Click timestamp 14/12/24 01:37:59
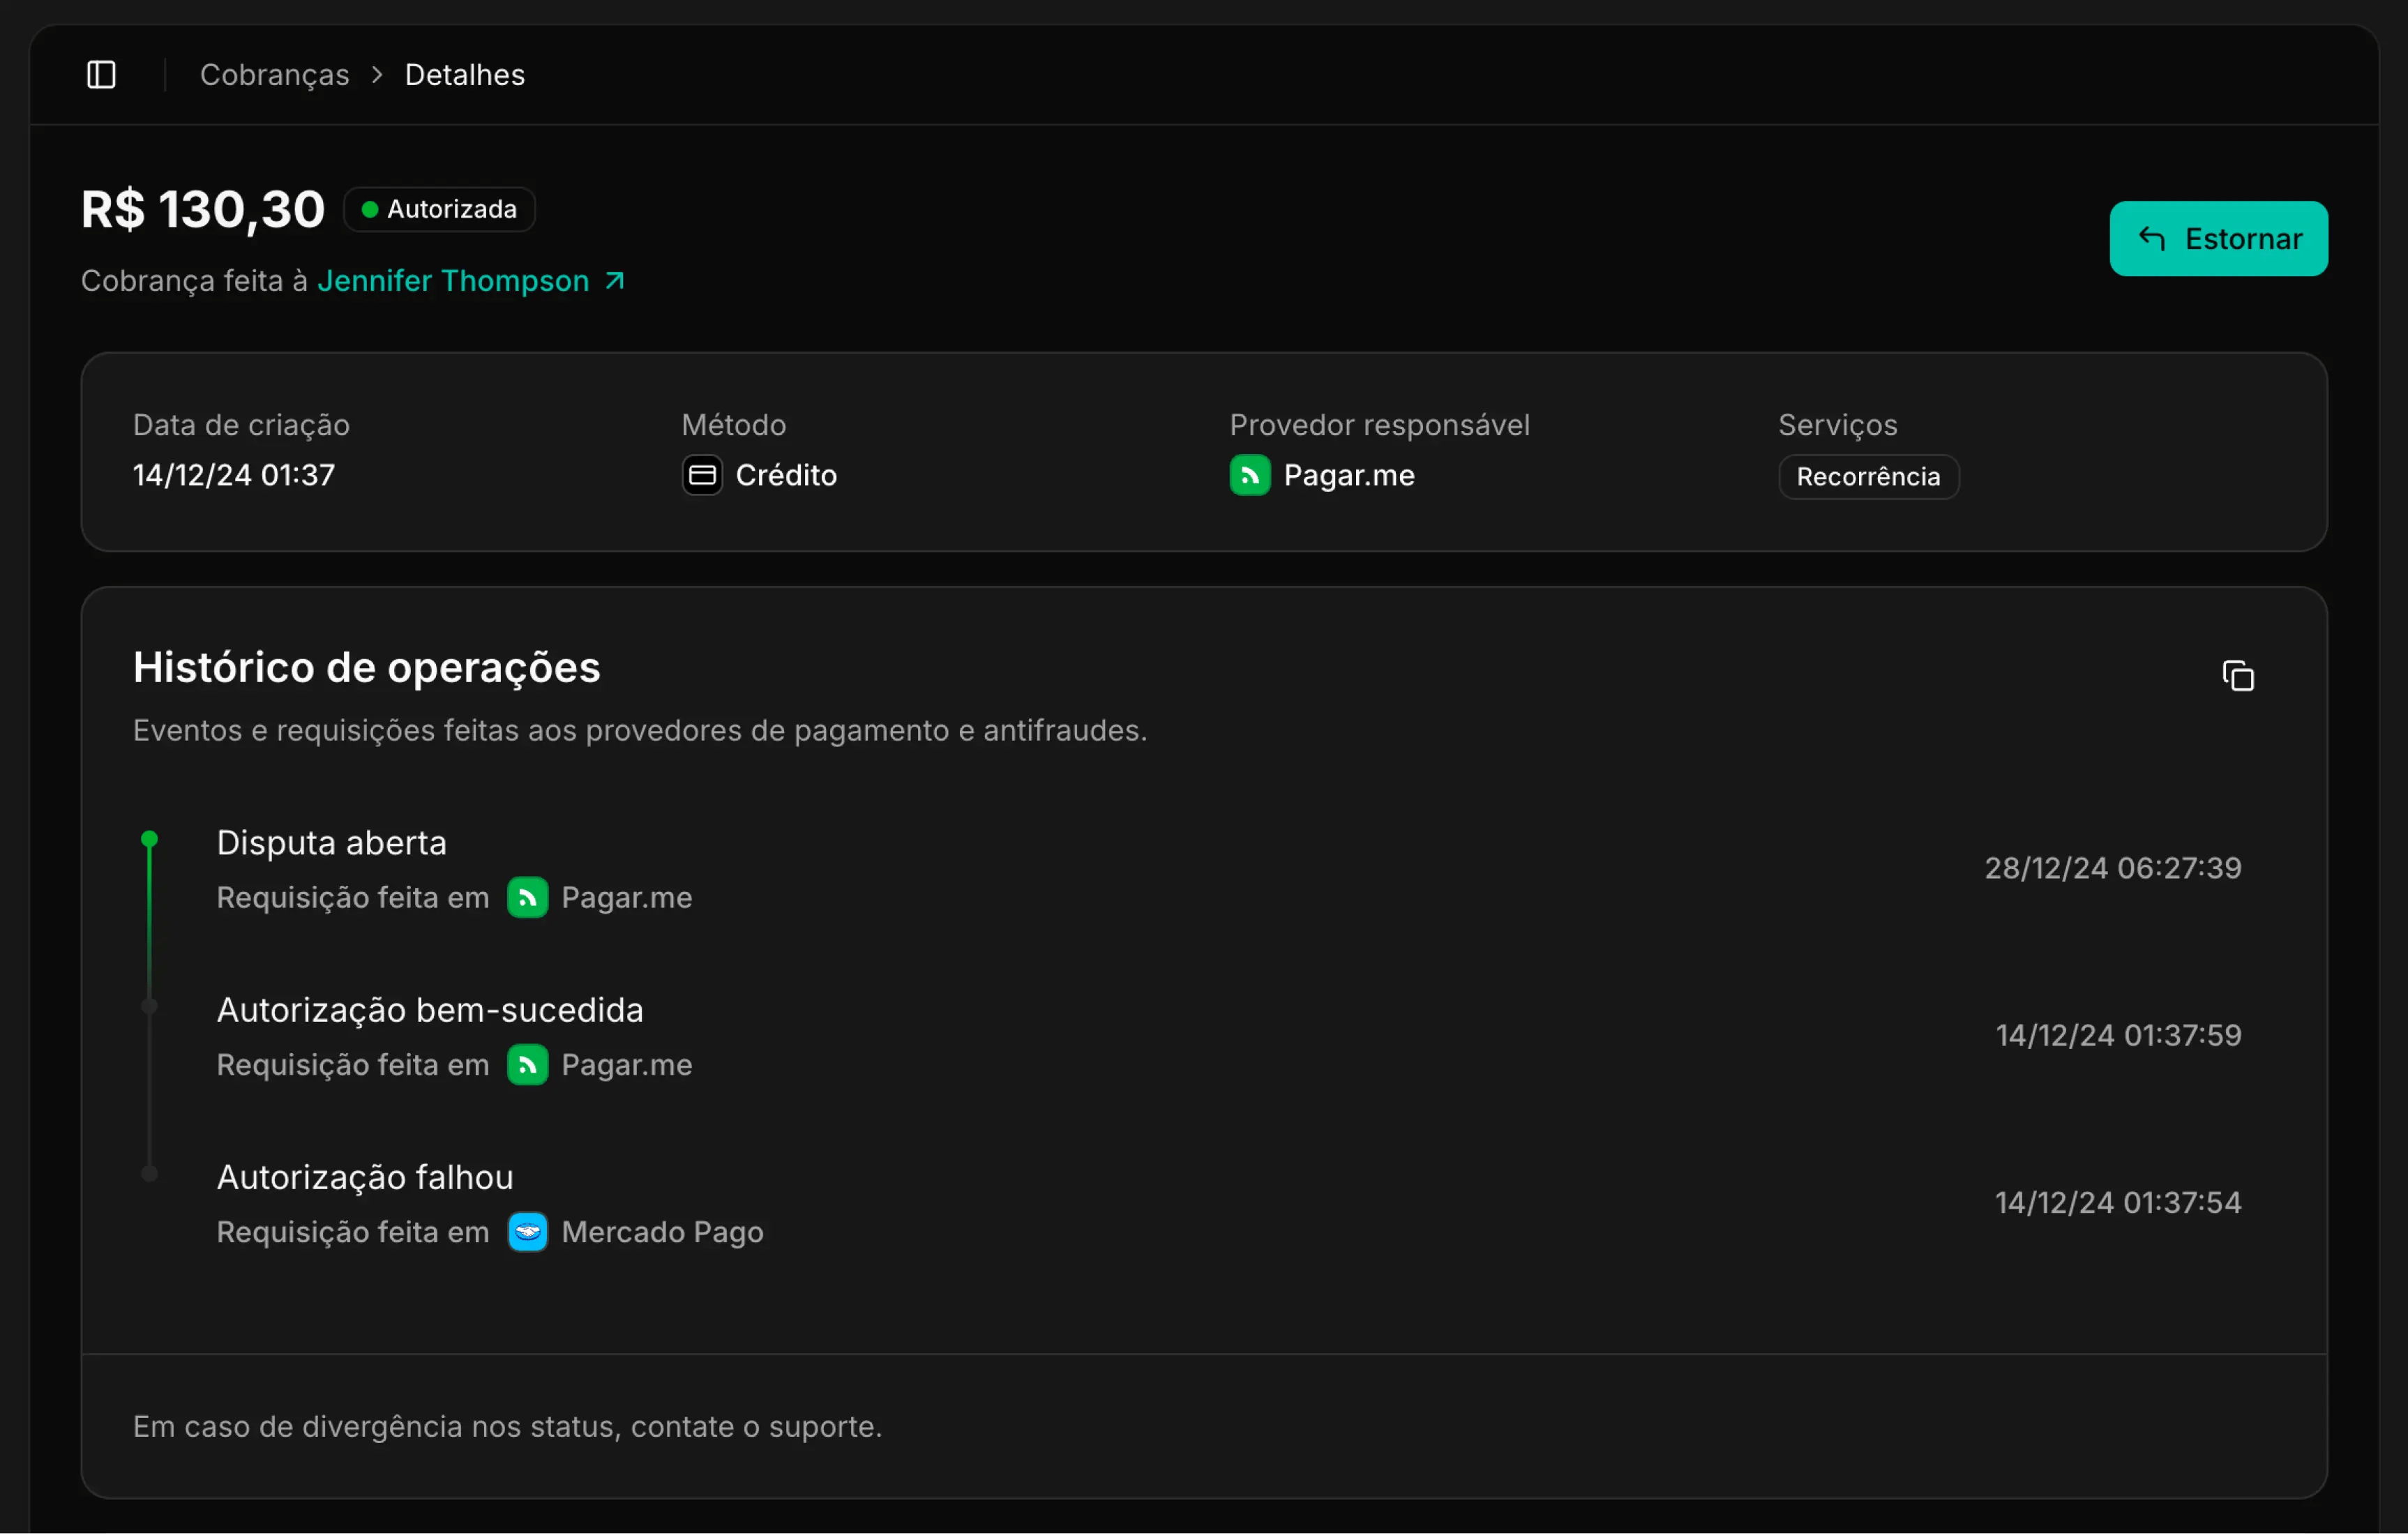Viewport: 2408px width, 1540px height. coord(2118,1035)
